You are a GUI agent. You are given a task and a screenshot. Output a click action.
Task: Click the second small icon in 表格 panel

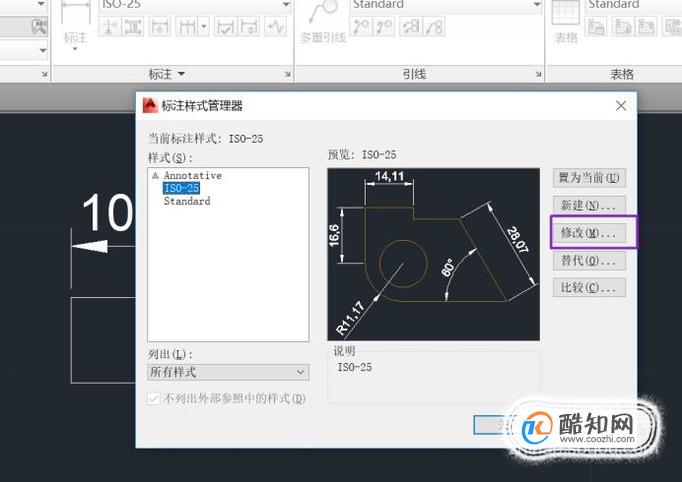point(623,27)
